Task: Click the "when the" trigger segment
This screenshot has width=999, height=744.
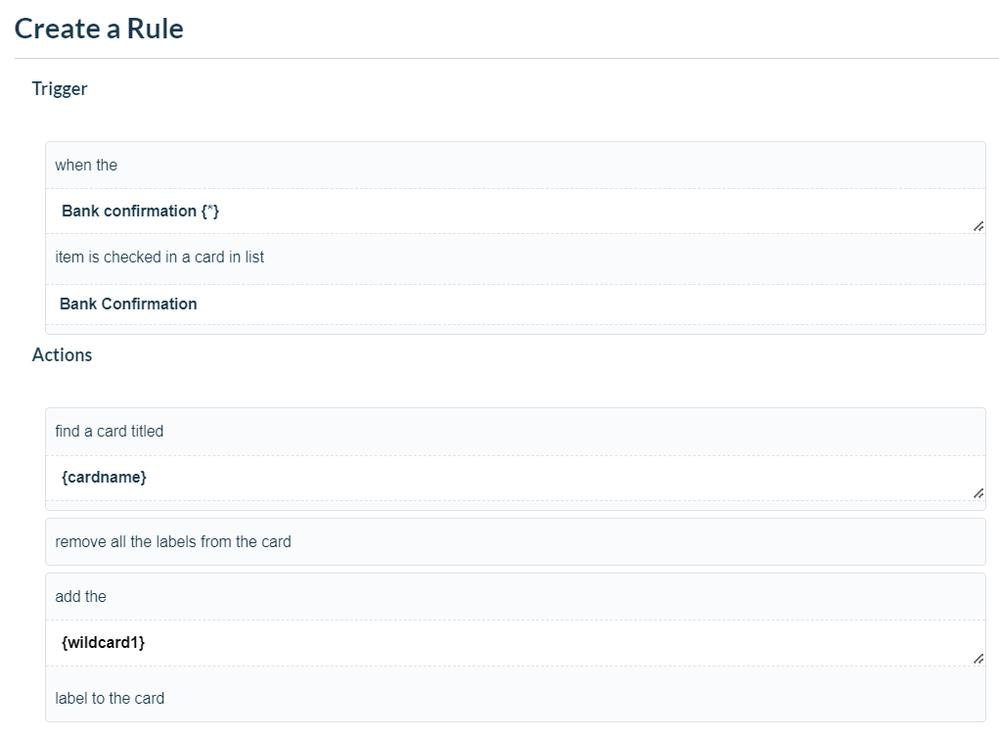Action: coord(84,165)
